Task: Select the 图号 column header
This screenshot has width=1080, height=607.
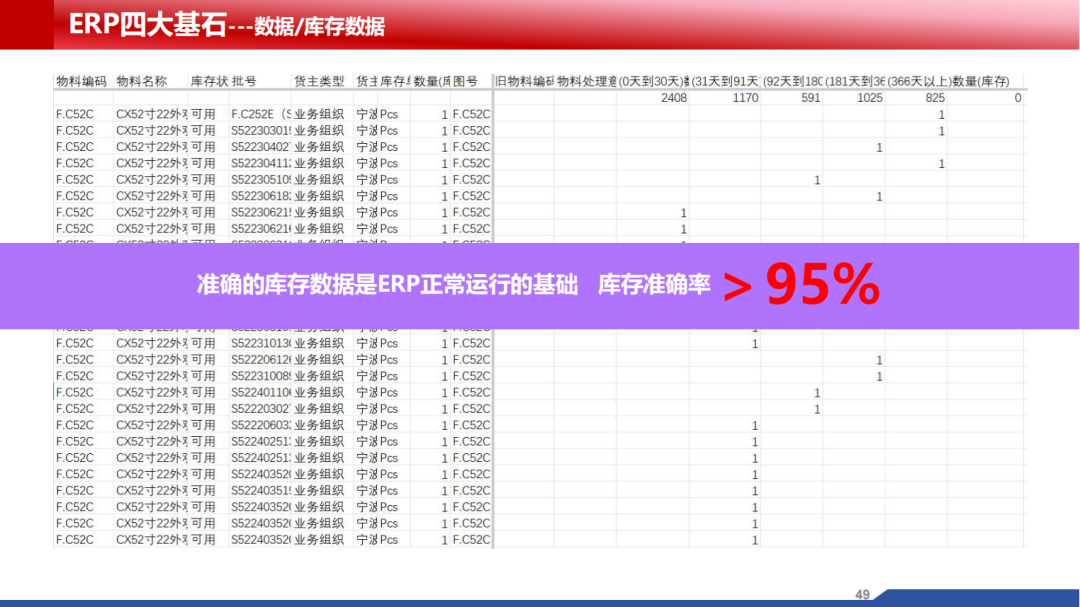Action: tap(466, 81)
